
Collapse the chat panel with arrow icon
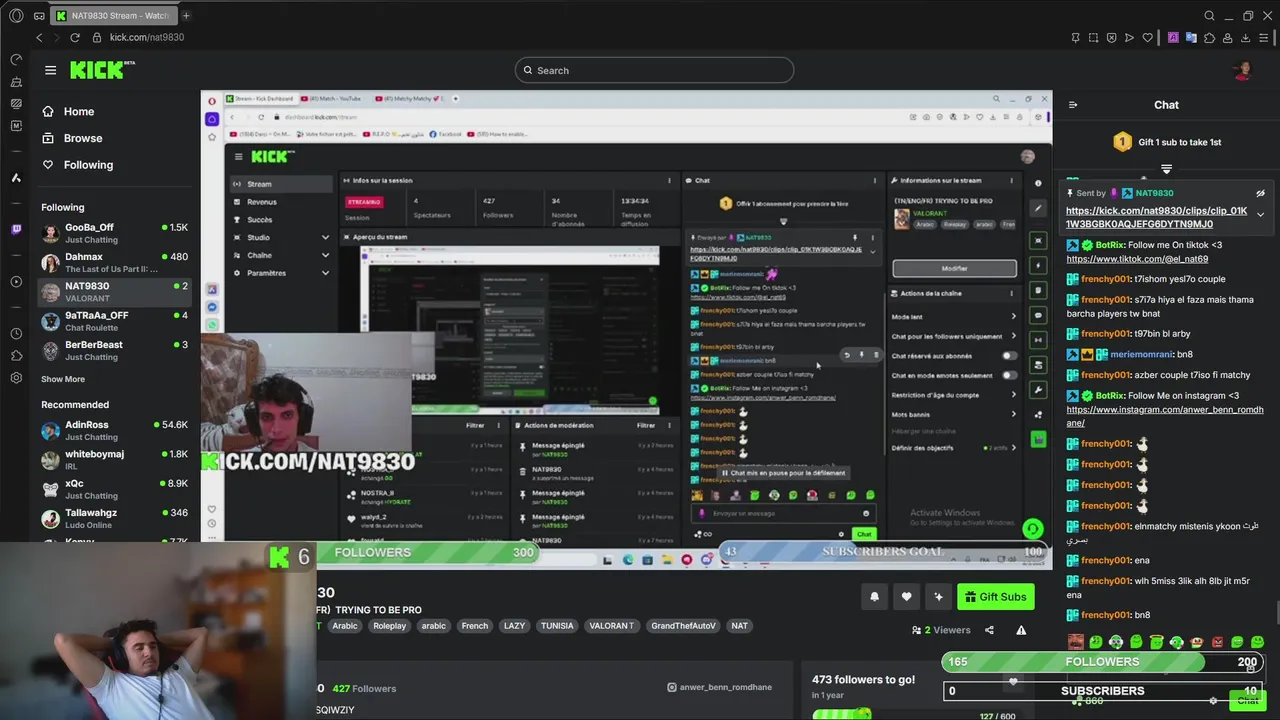(1073, 104)
